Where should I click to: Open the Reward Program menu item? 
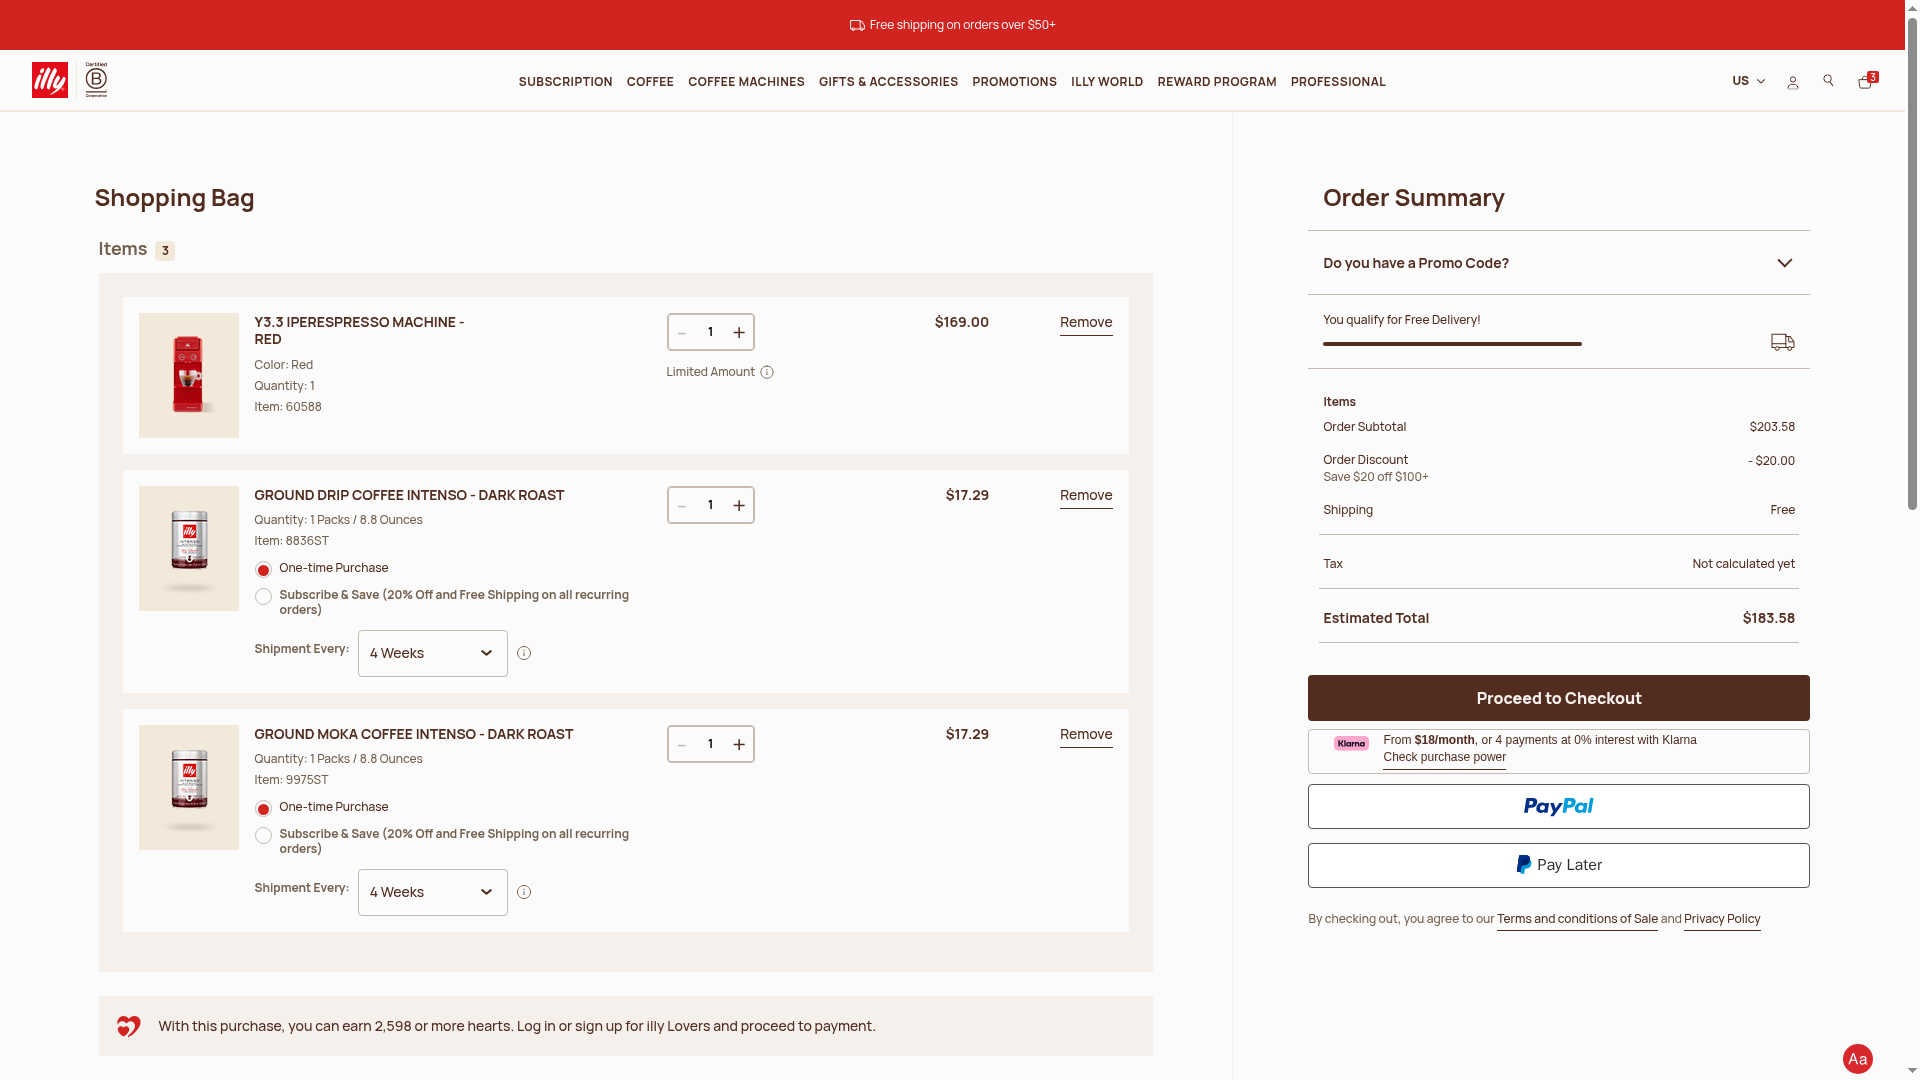coord(1216,82)
